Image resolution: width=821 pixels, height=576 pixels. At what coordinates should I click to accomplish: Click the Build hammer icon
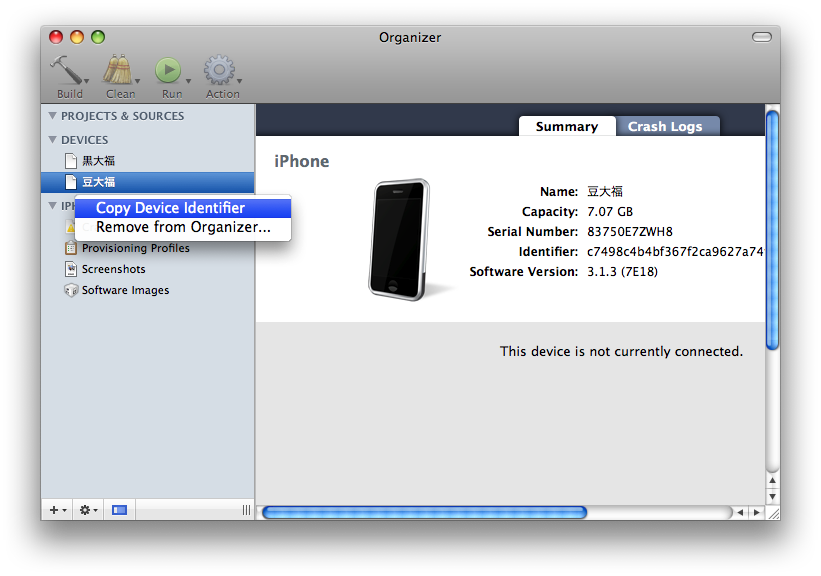68,71
